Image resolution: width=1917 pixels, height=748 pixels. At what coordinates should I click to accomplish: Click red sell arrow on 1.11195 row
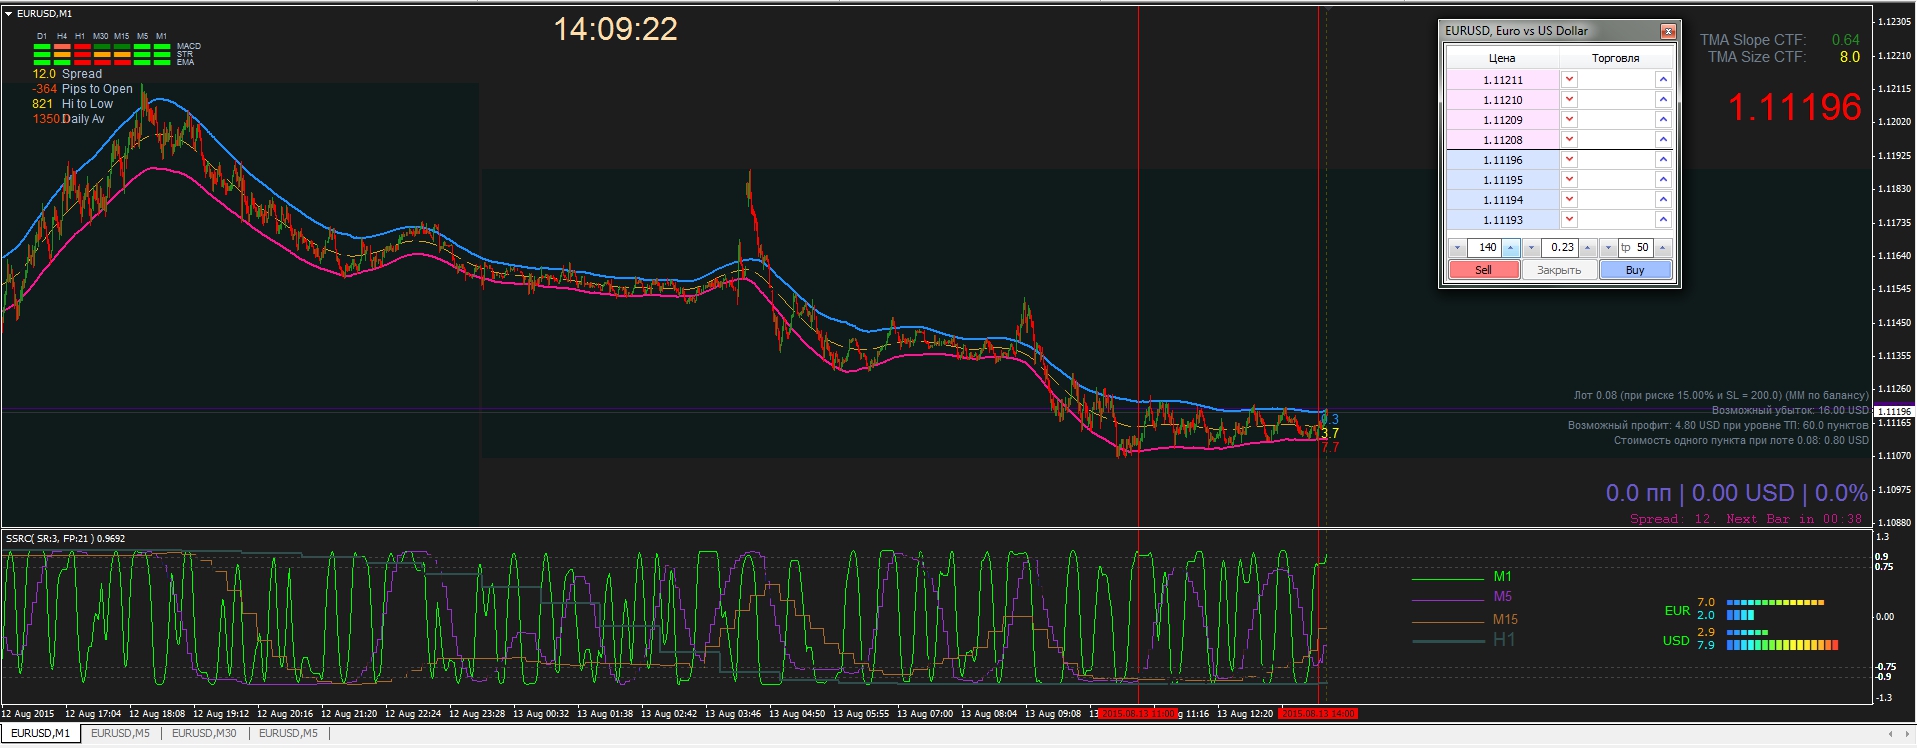1569,180
